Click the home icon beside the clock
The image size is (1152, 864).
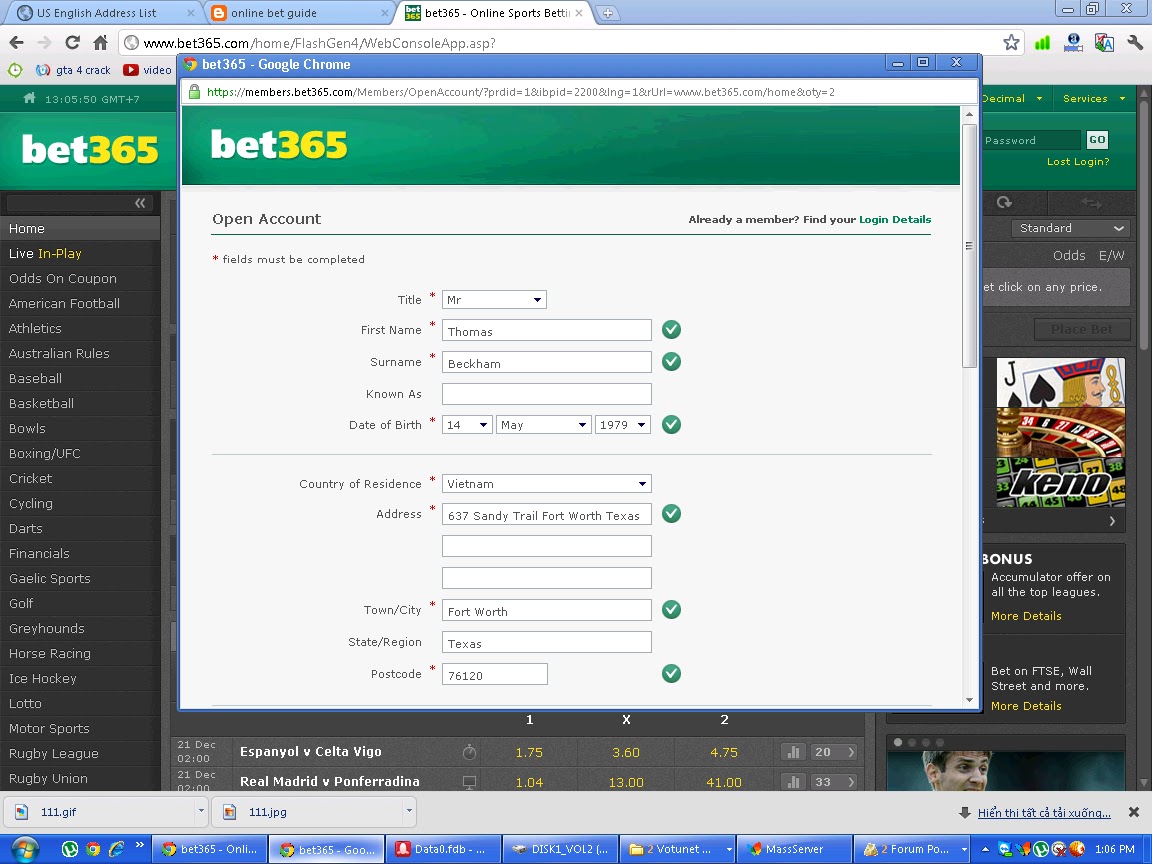click(29, 98)
